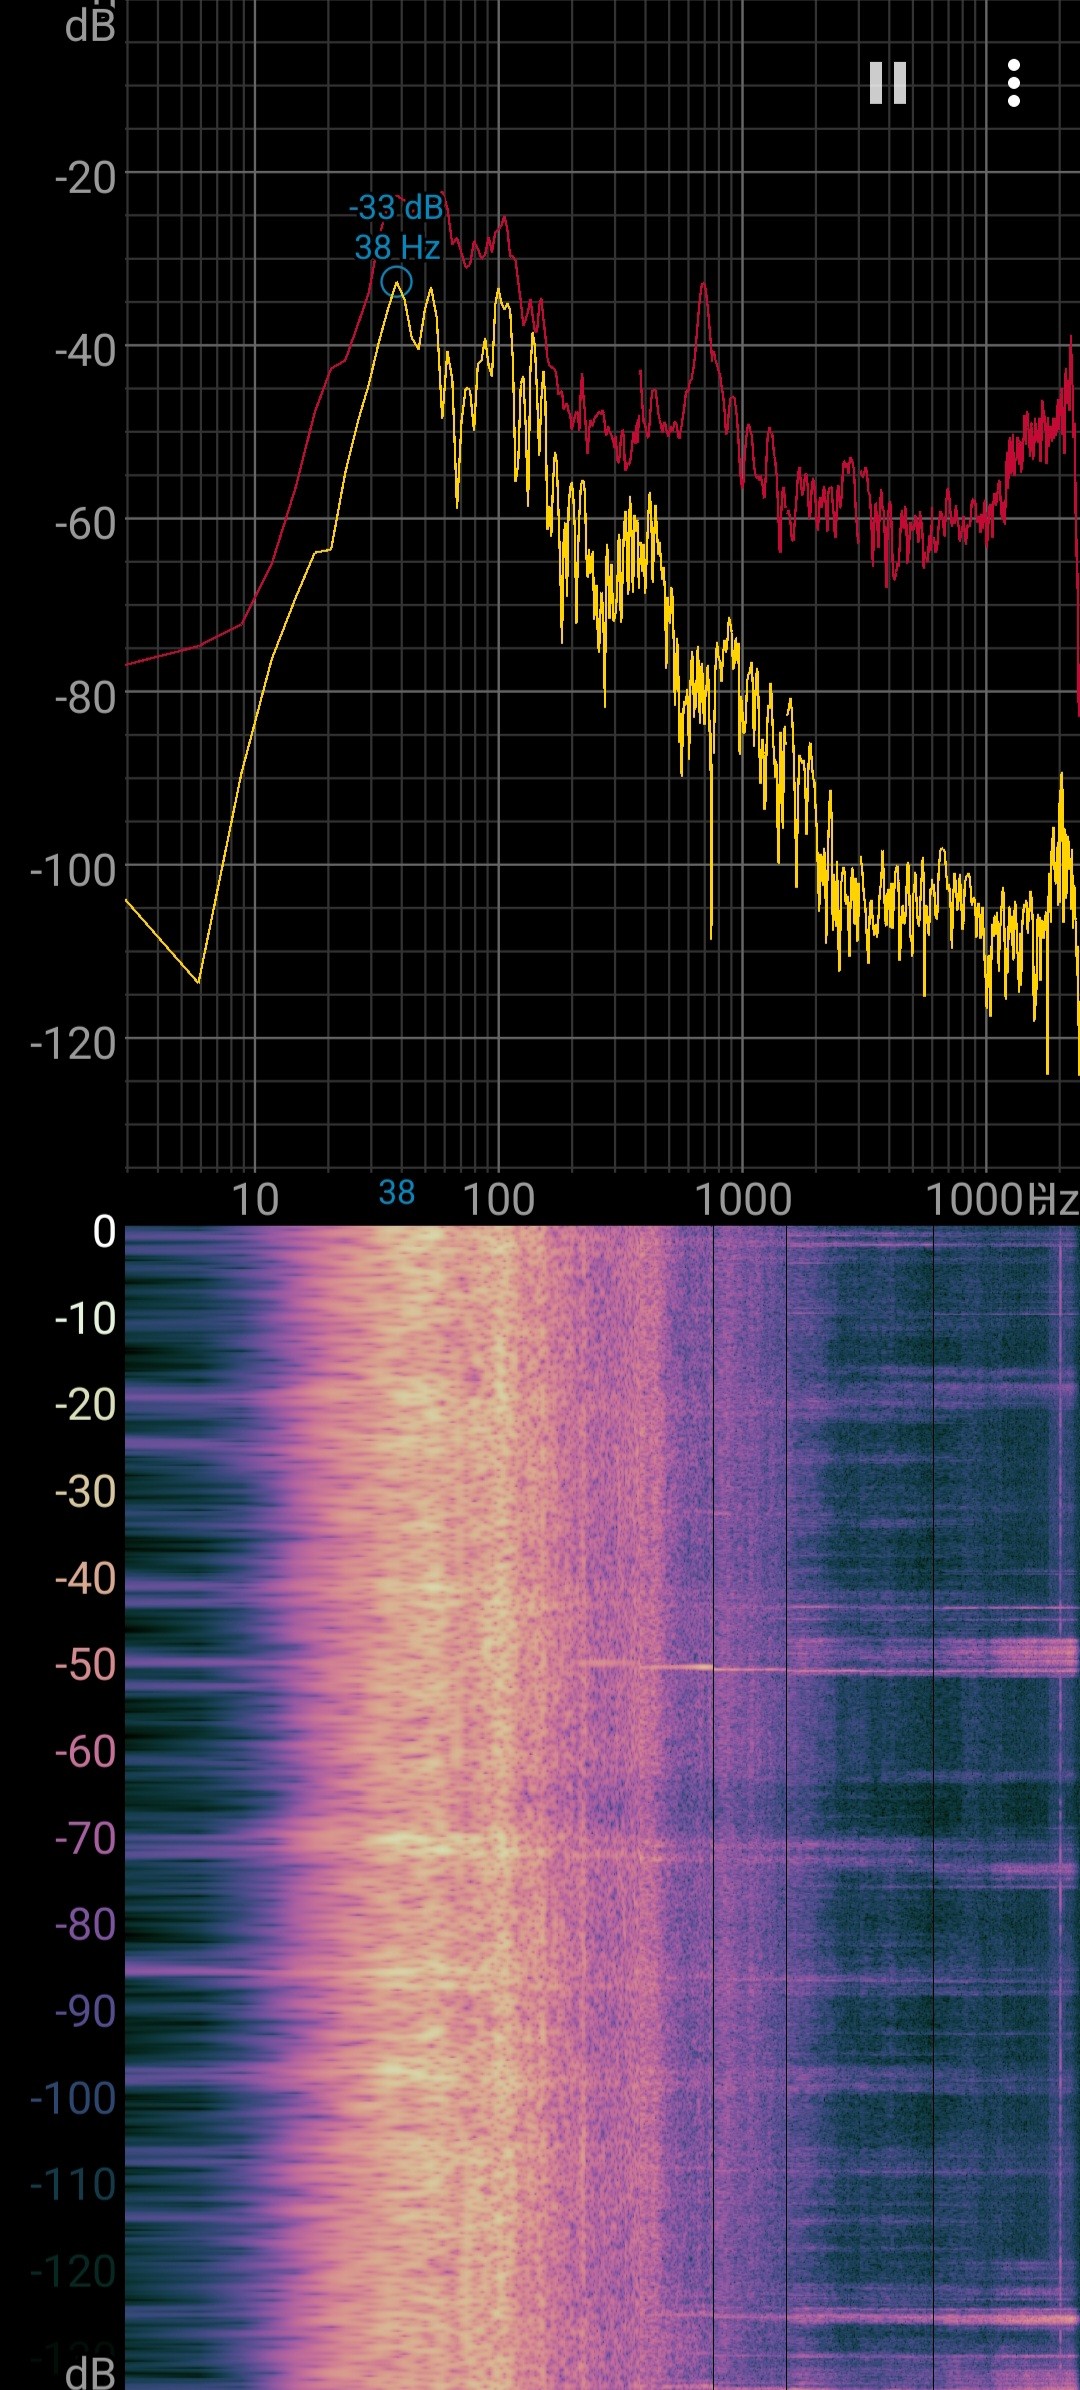
Task: Tap the -100 label on spectrogram scale
Action: [x=74, y=2098]
